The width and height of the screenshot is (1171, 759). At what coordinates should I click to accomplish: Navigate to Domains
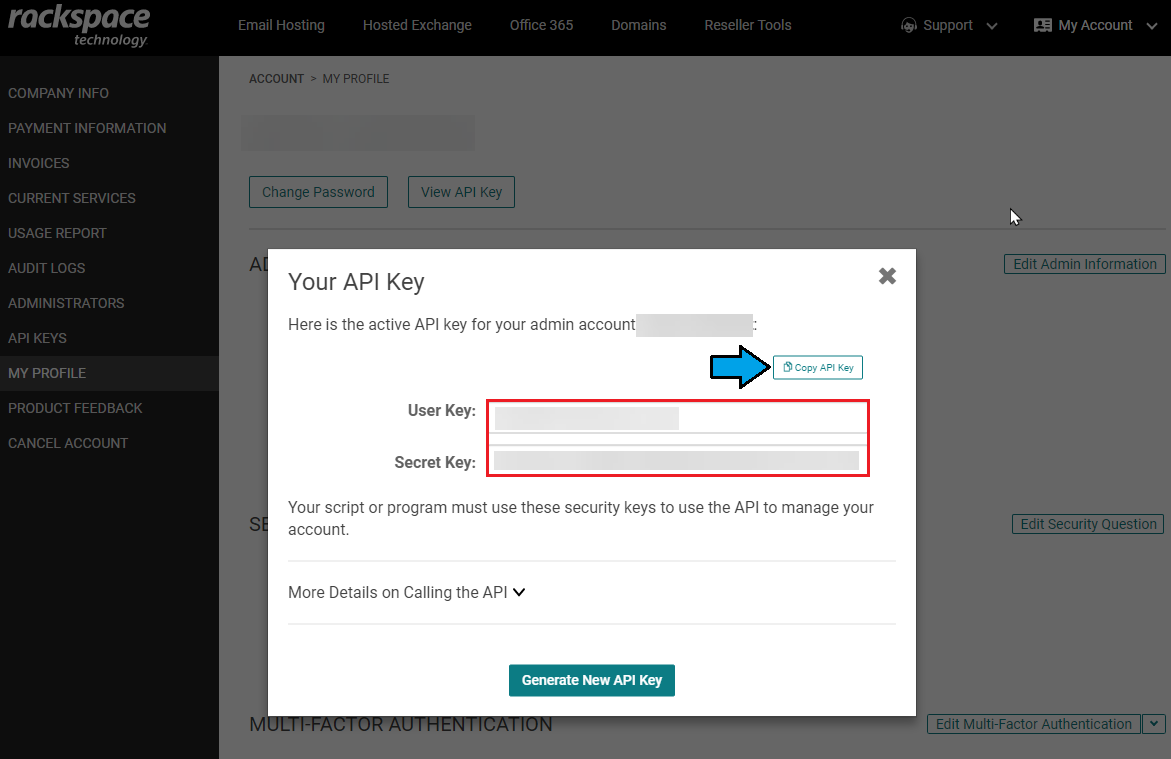[x=639, y=25]
